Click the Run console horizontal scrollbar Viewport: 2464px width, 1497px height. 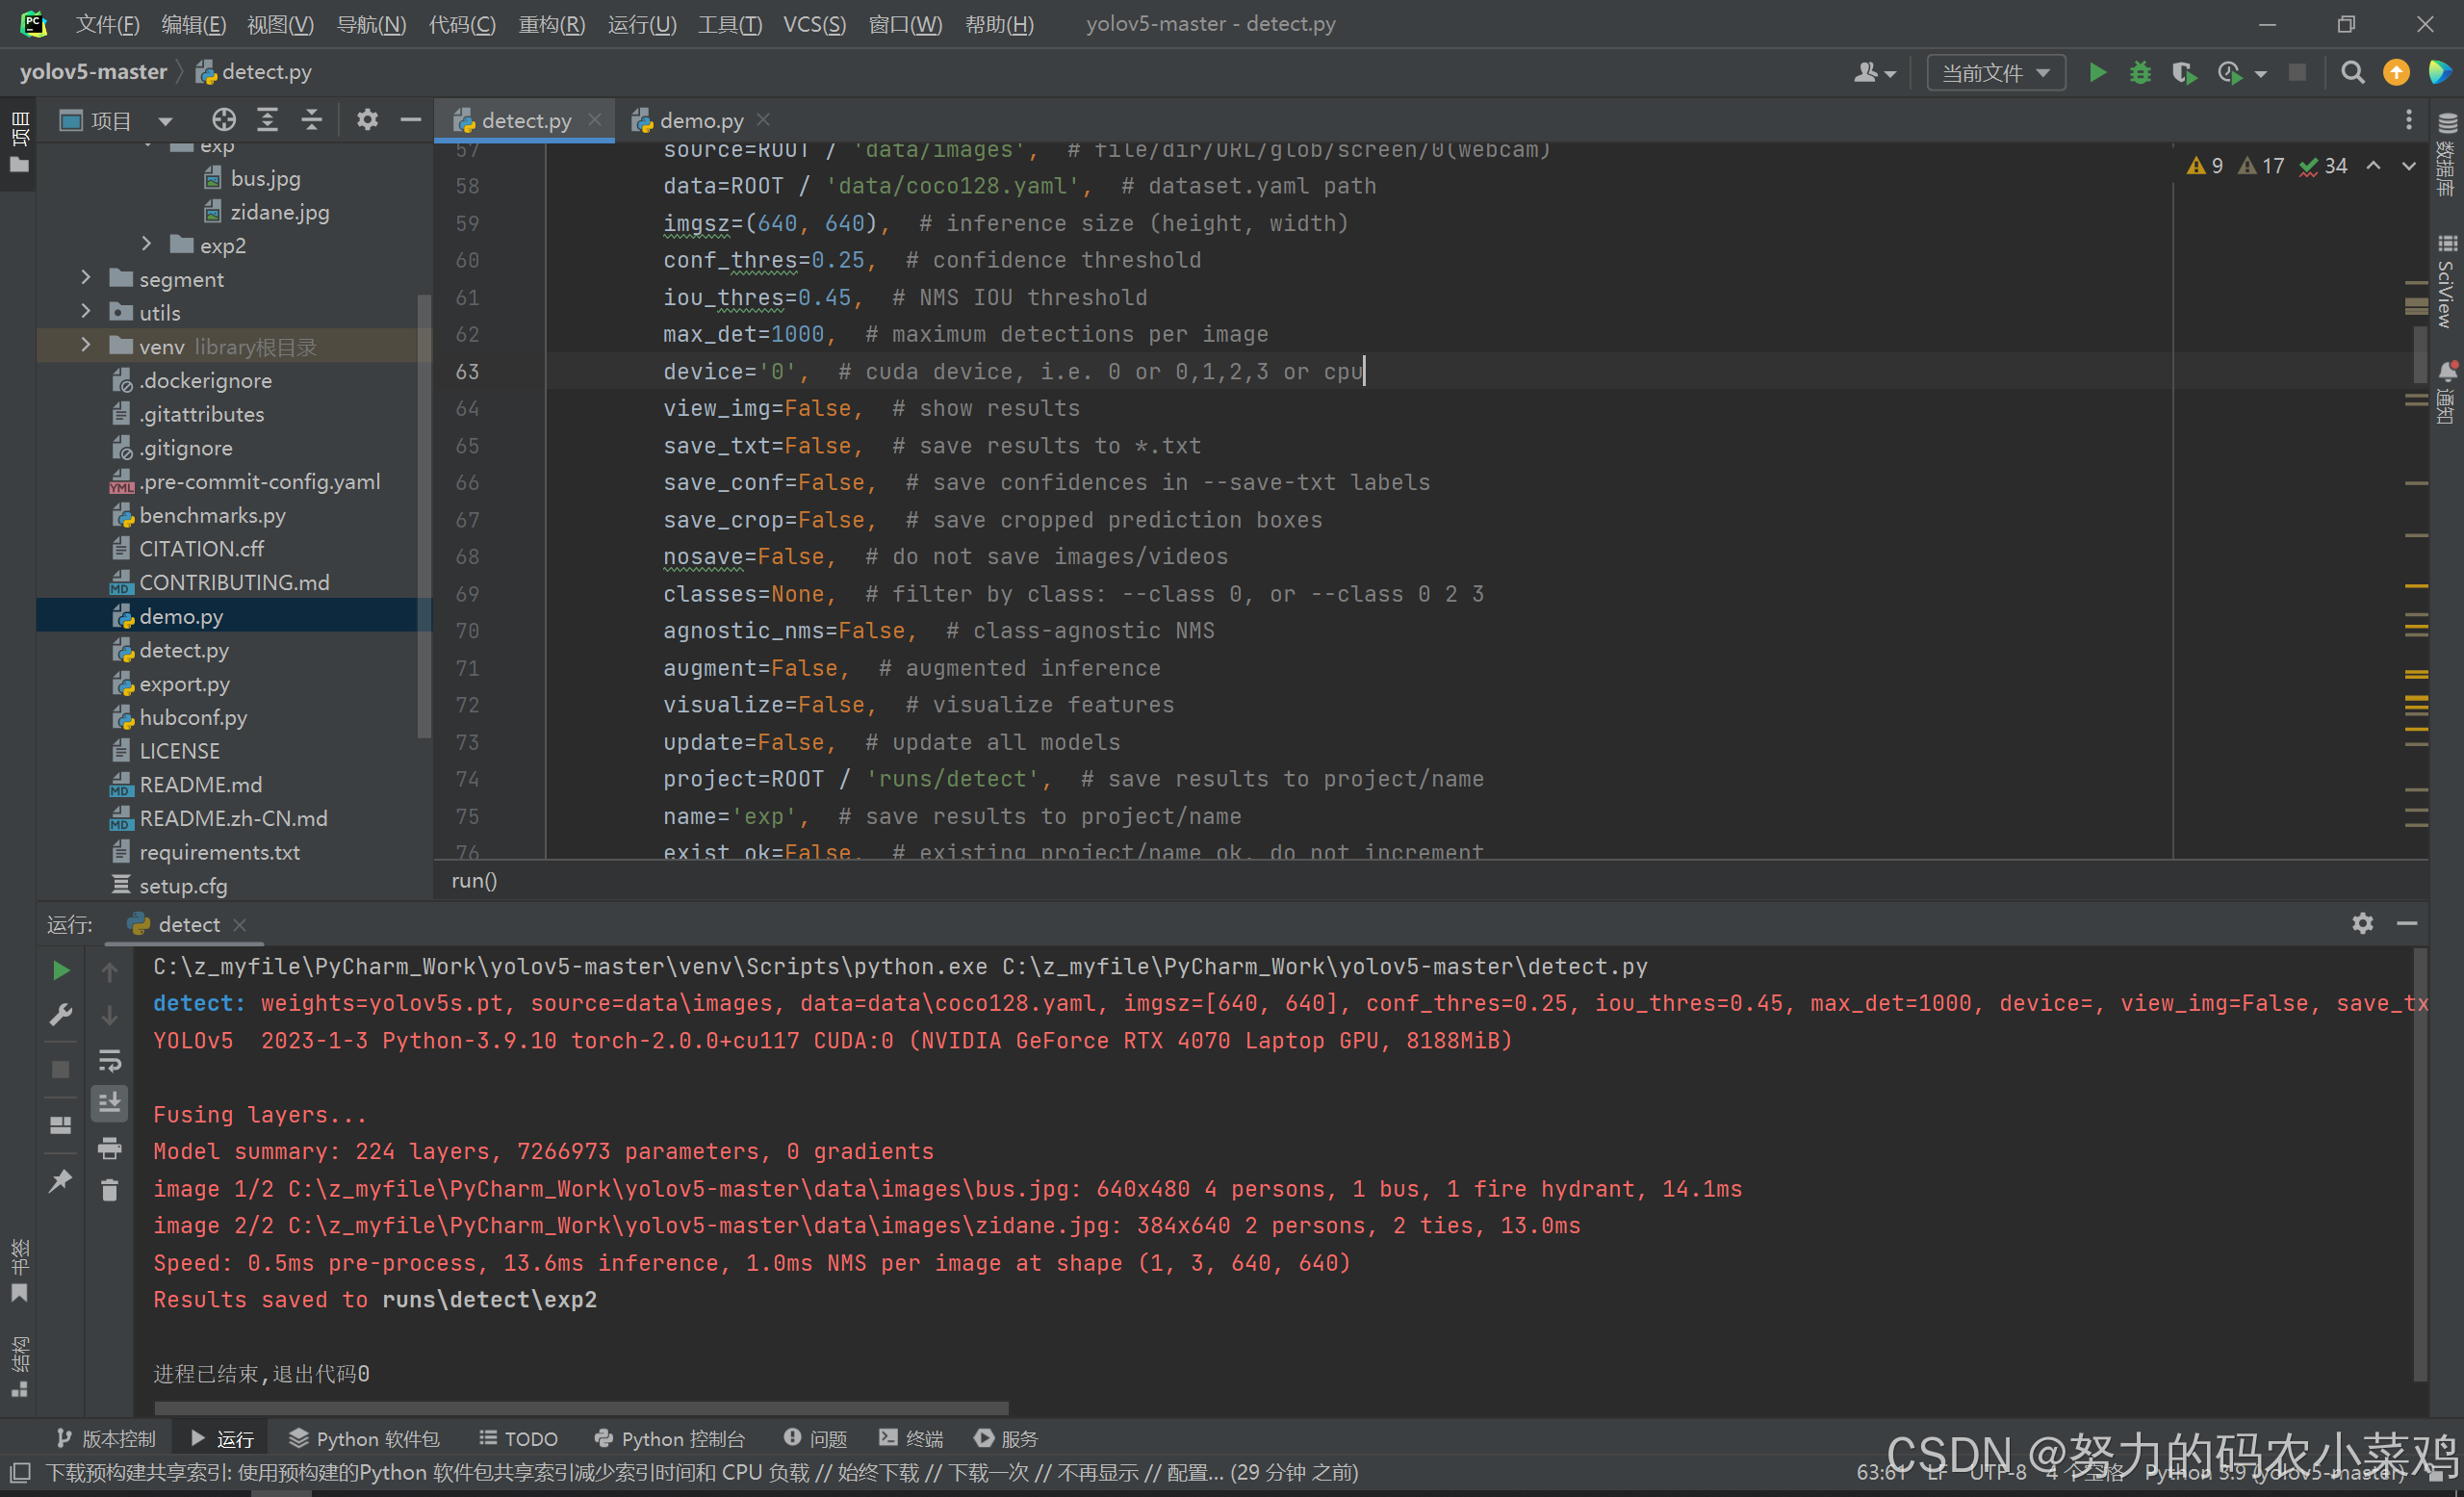pyautogui.click(x=580, y=1408)
